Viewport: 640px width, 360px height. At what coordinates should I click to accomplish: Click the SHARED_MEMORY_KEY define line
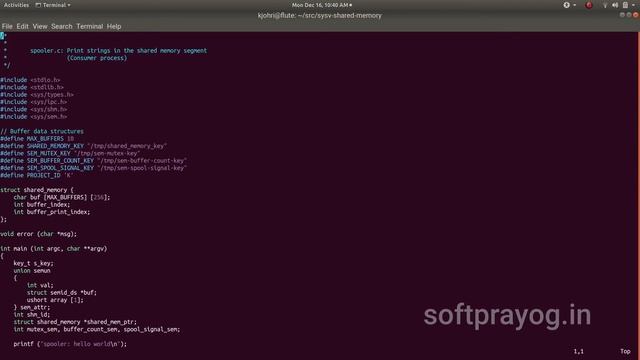point(84,146)
